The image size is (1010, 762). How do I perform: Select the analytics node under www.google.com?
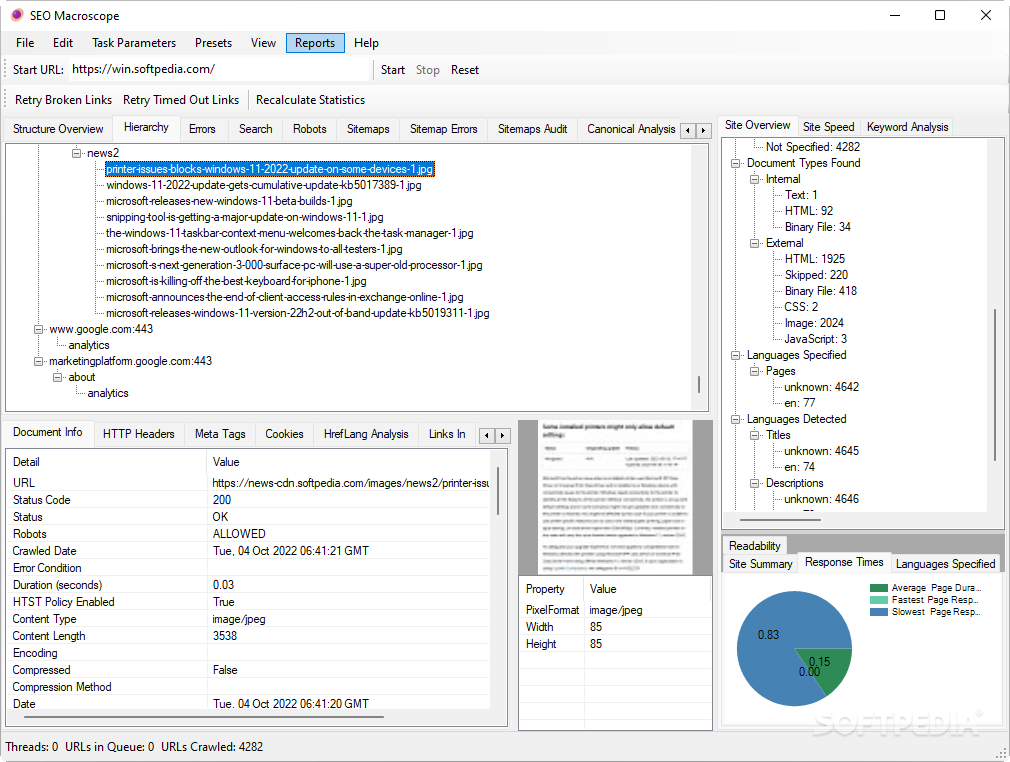pyautogui.click(x=89, y=345)
